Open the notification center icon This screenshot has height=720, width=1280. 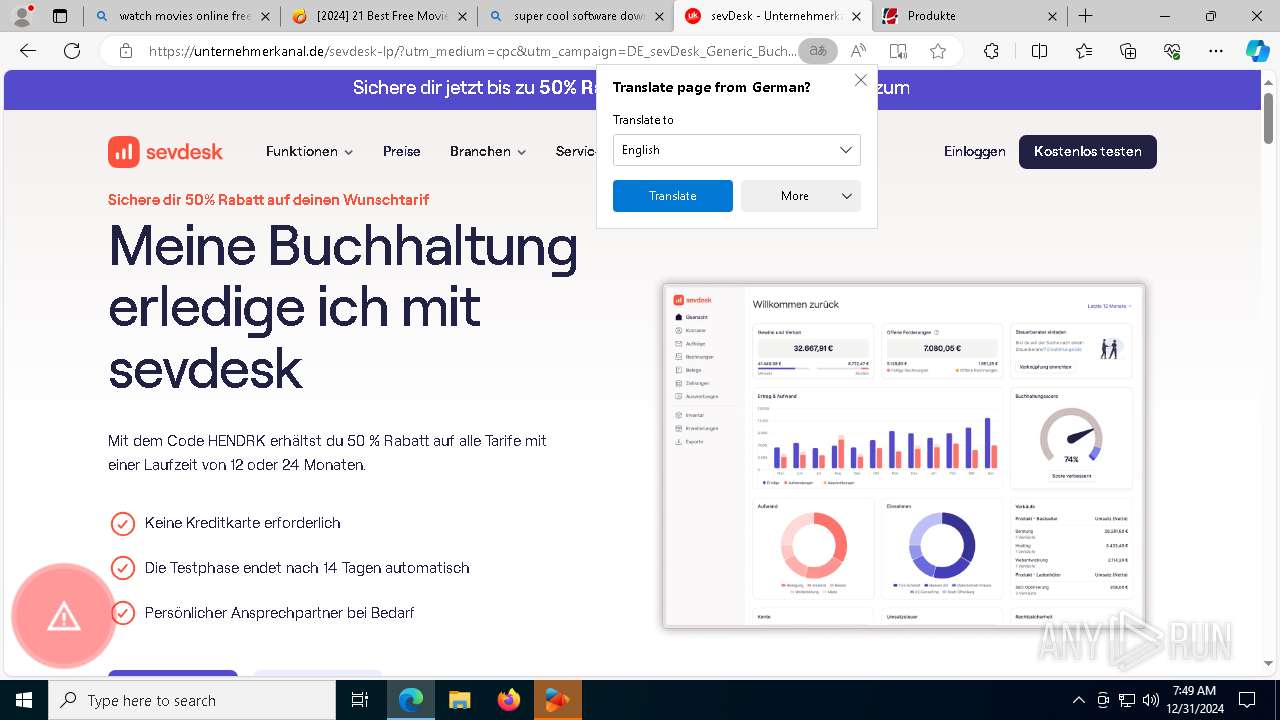[1247, 700]
